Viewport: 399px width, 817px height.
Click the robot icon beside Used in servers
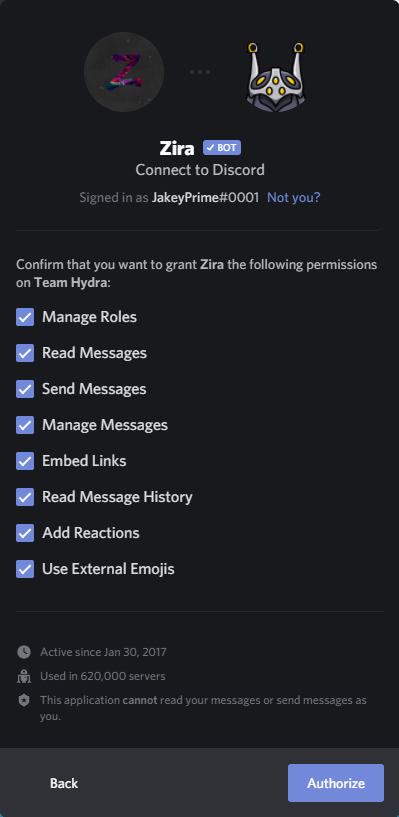24,676
